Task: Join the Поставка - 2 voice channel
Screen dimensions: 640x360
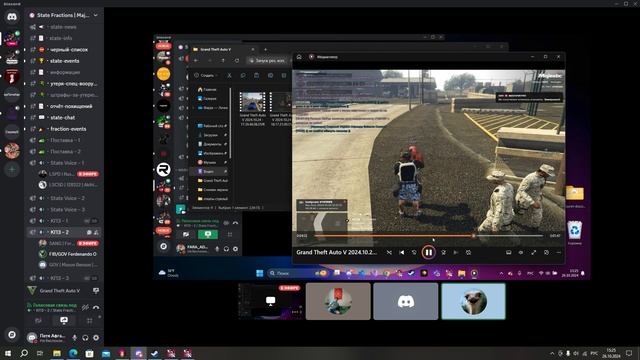Action: click(x=63, y=151)
